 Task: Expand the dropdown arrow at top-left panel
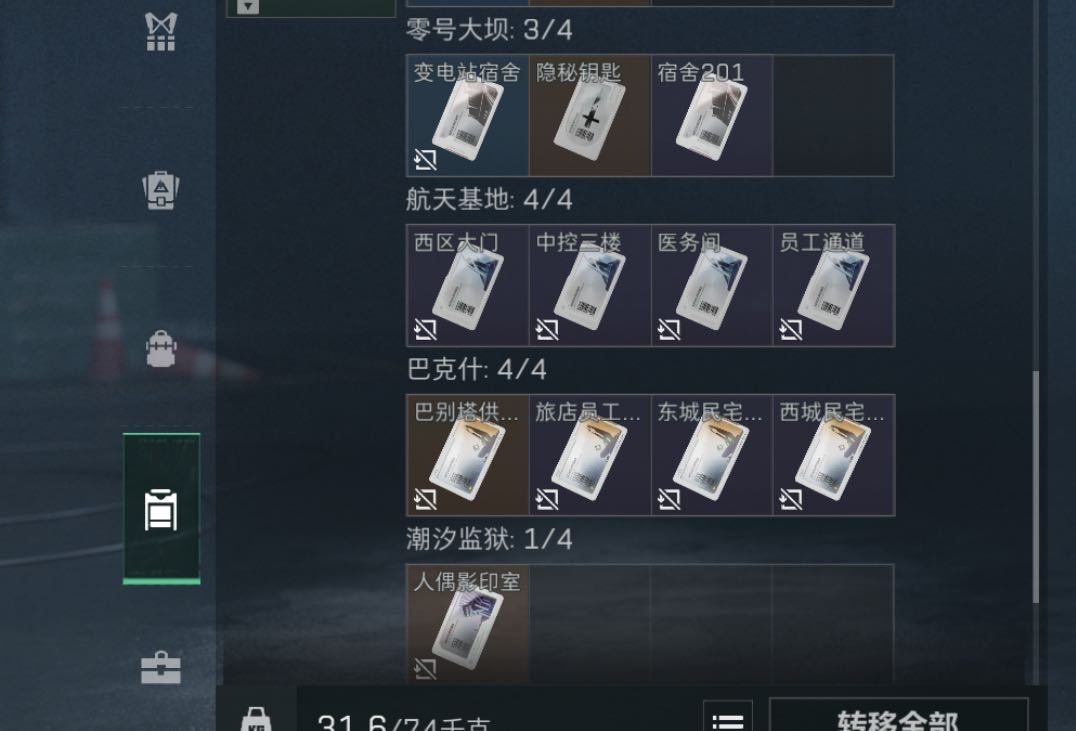coord(248,6)
